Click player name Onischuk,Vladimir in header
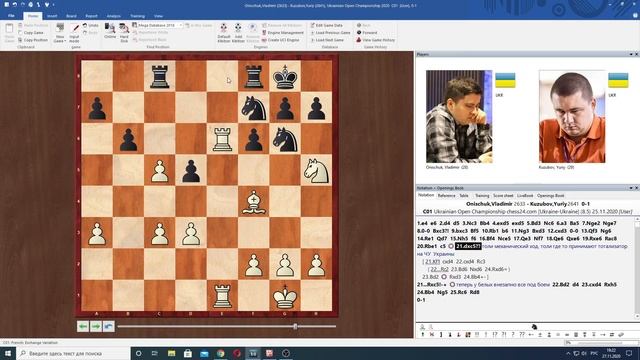The width and height of the screenshot is (640, 360). (x=489, y=204)
